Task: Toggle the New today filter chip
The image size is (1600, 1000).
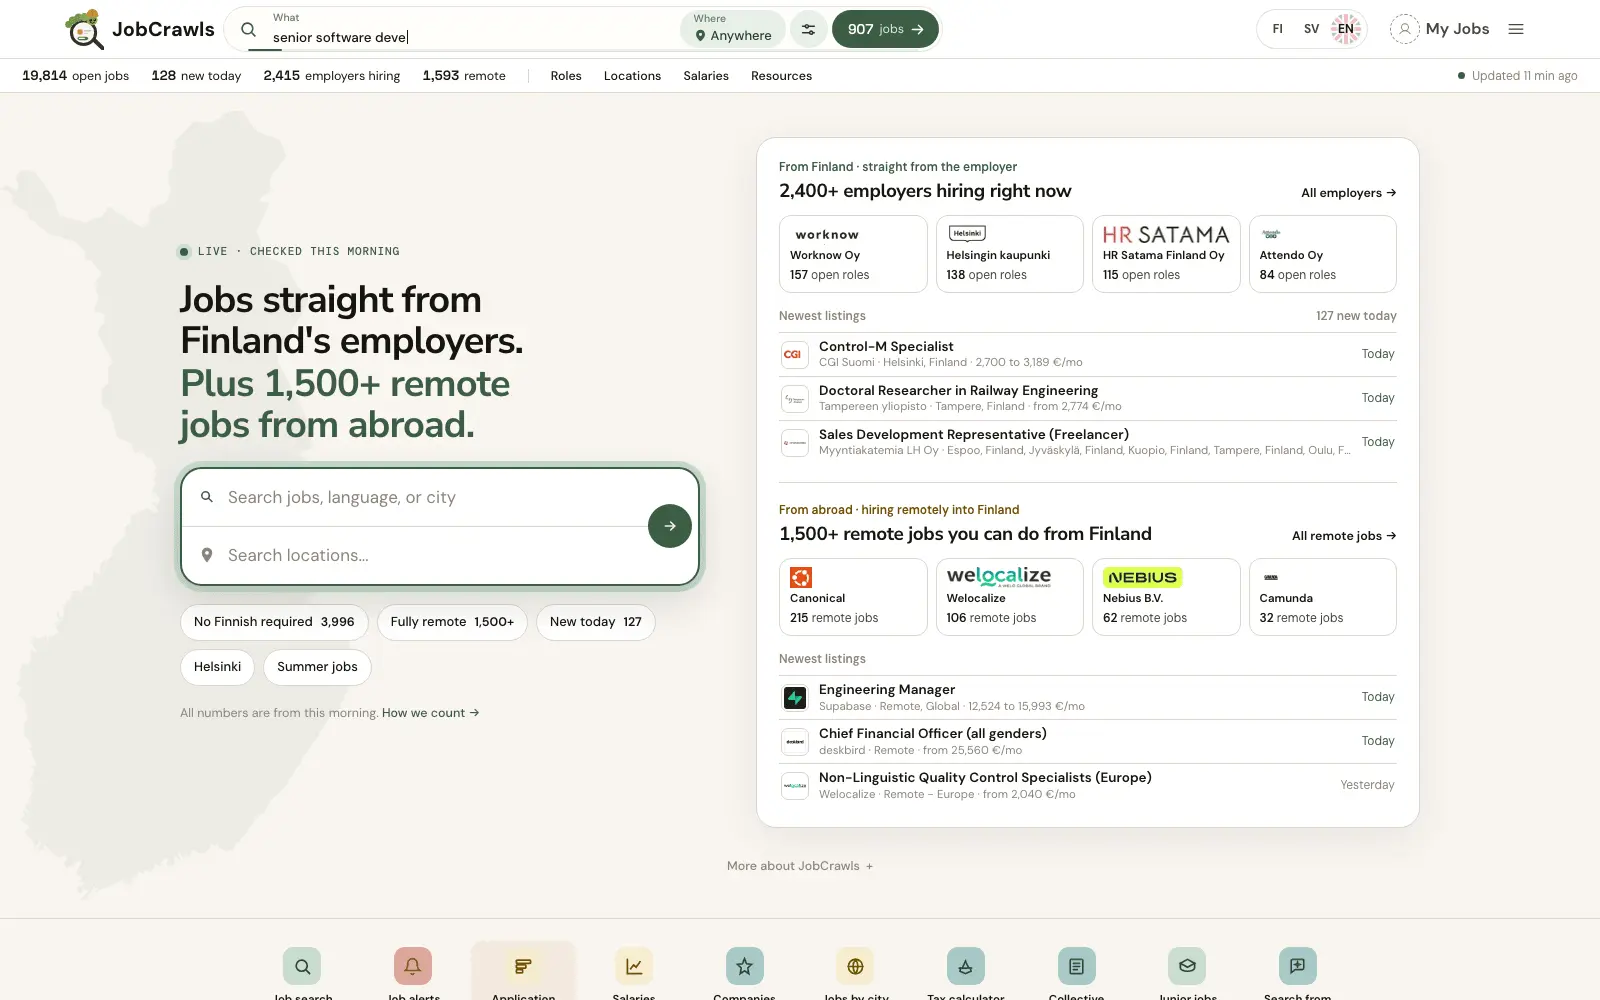Action: pyautogui.click(x=596, y=622)
